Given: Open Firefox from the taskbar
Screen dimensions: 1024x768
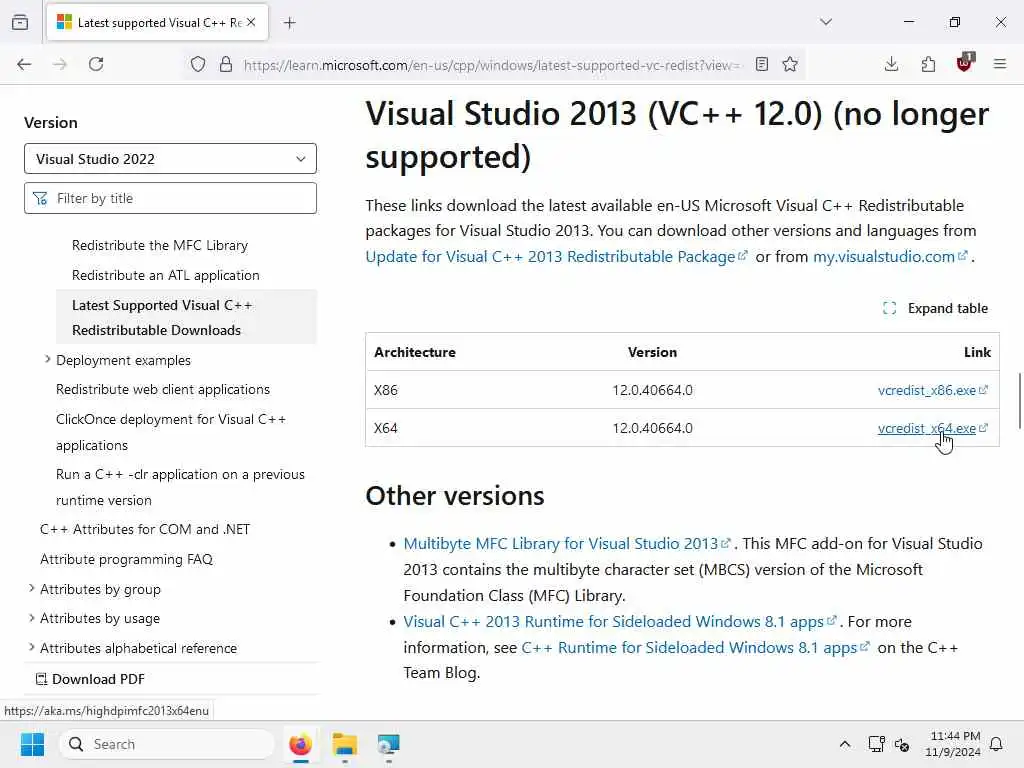Looking at the screenshot, I should (x=300, y=744).
